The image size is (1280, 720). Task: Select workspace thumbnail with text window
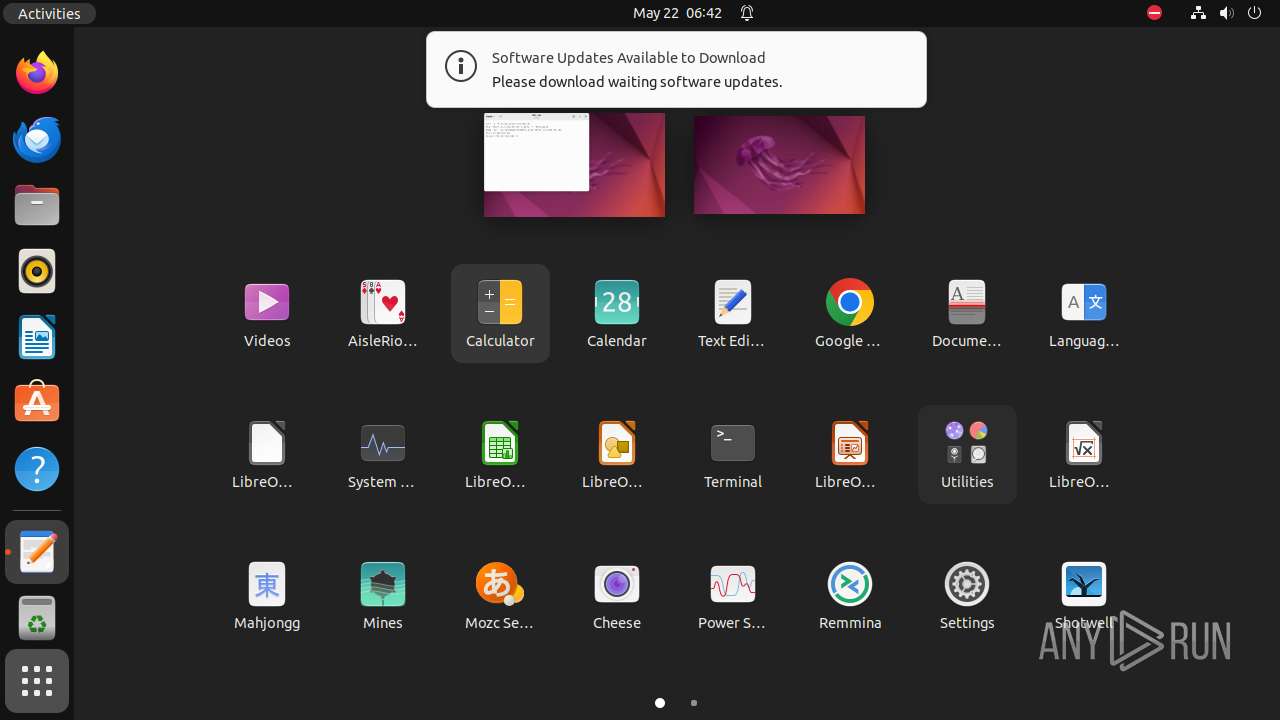pos(574,164)
